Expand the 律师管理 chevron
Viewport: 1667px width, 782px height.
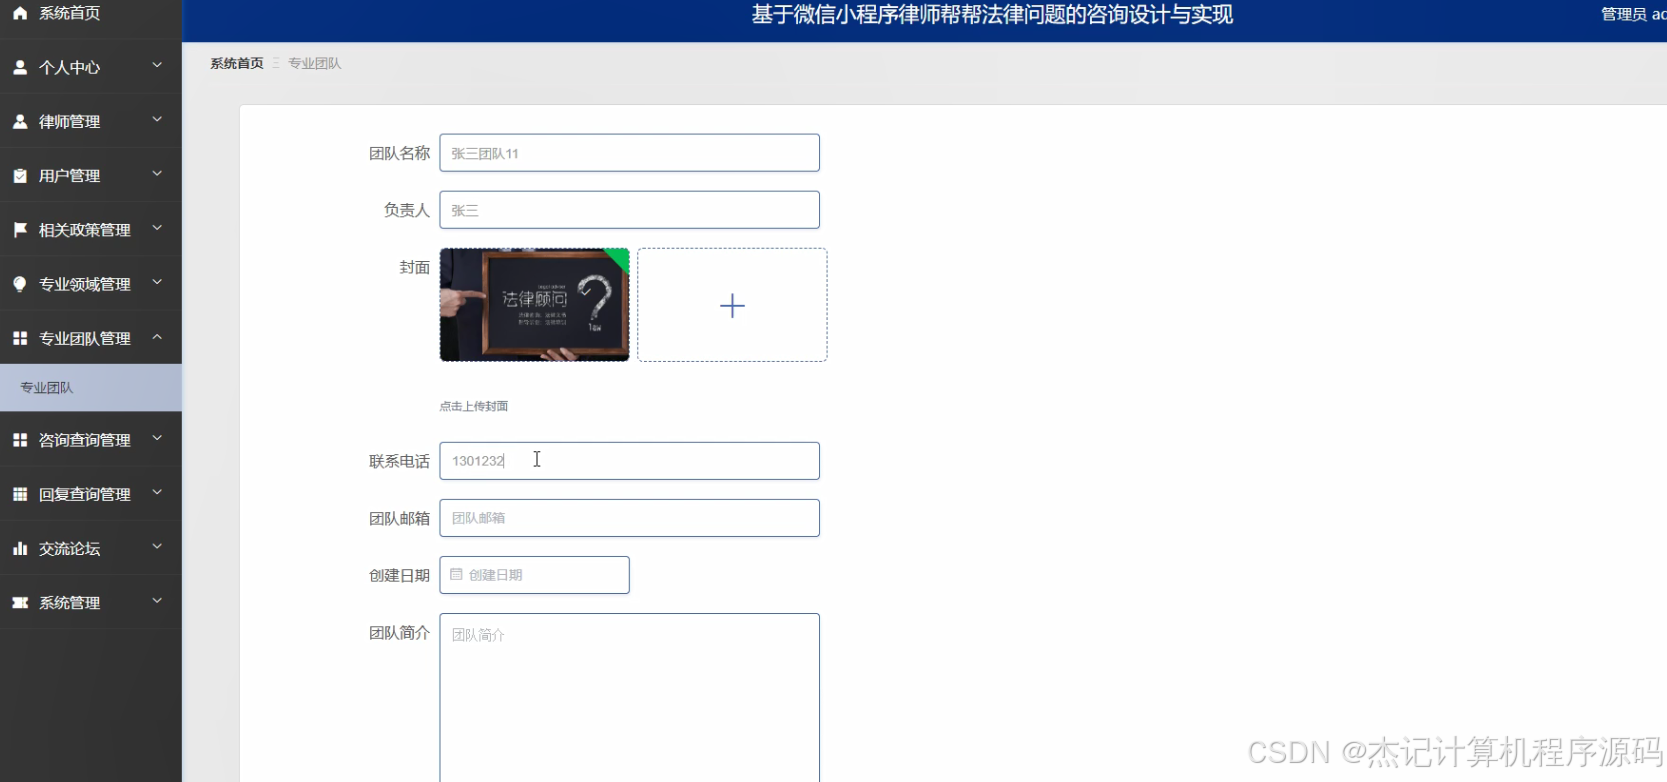point(157,120)
